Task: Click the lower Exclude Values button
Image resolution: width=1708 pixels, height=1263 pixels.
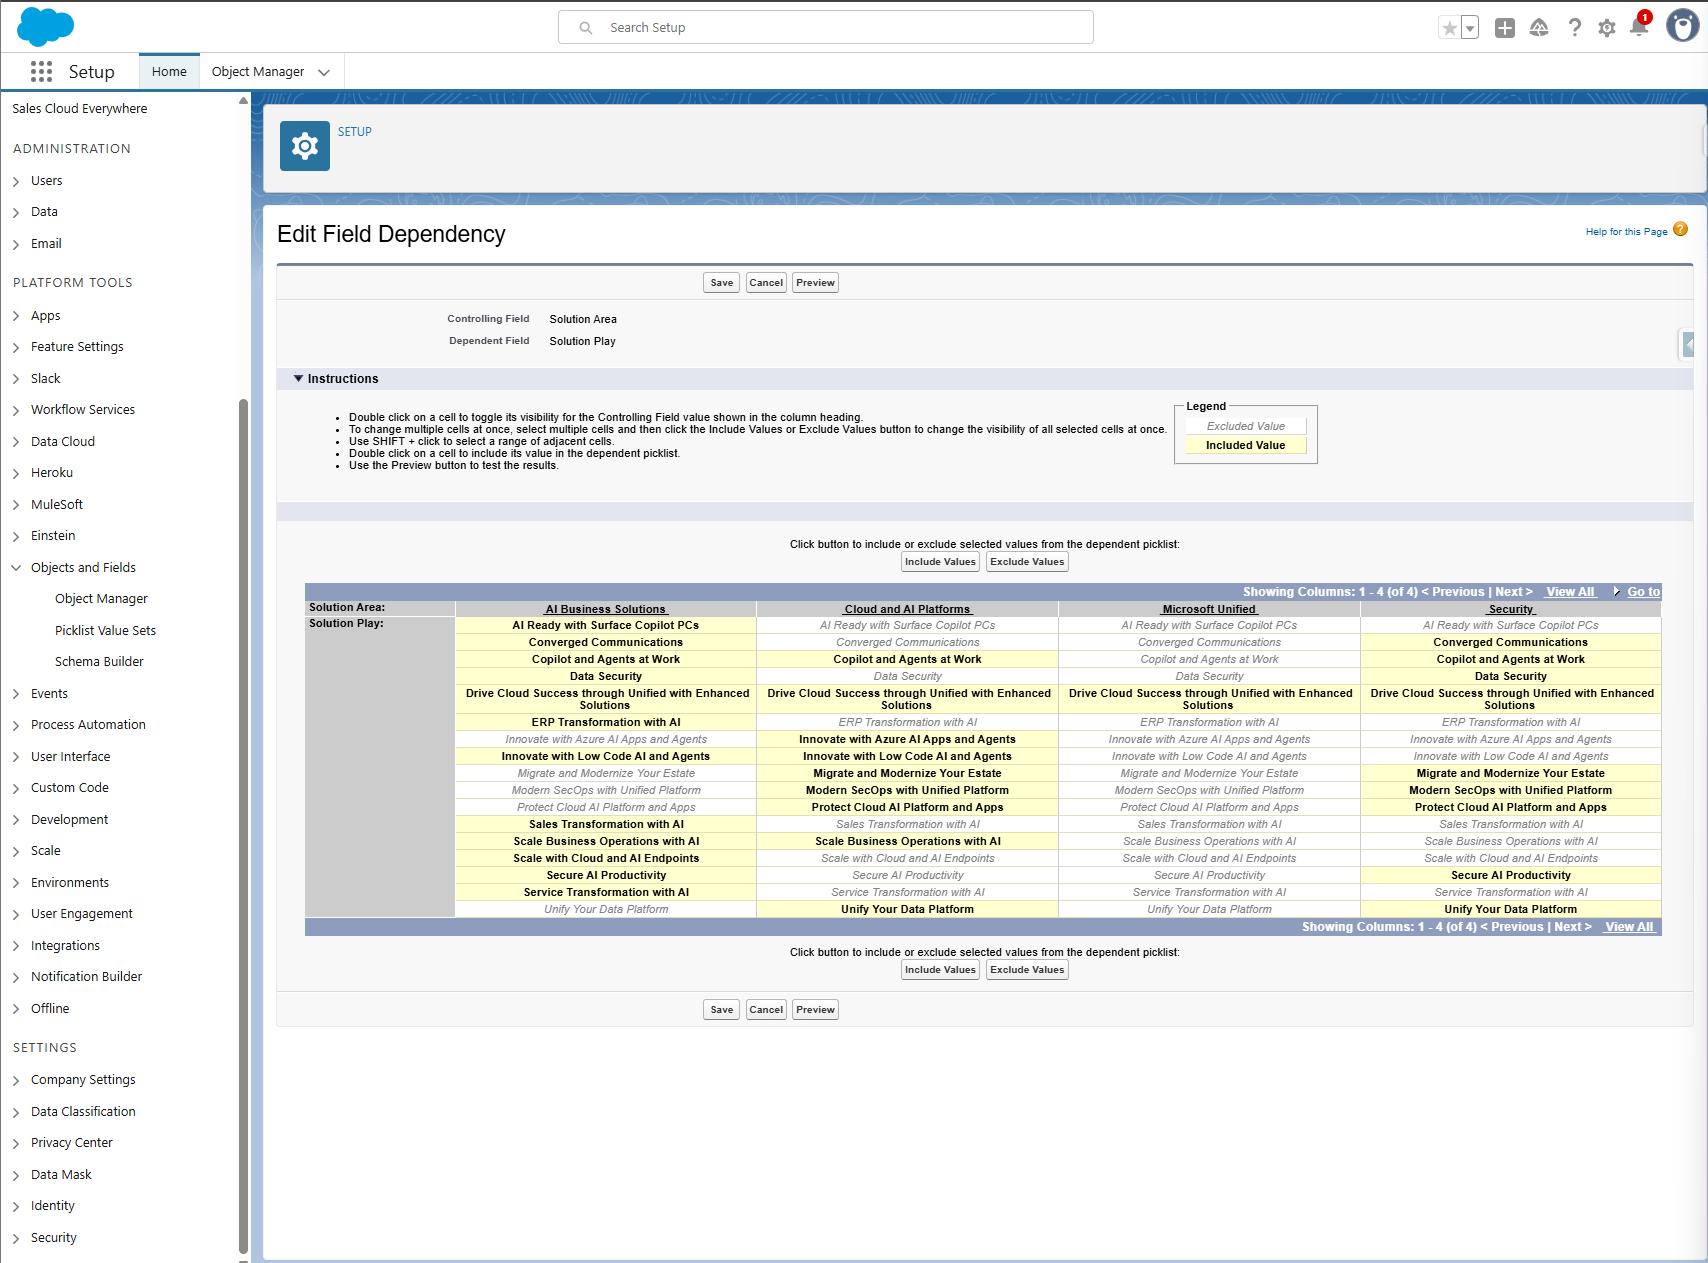Action: [x=1027, y=970]
